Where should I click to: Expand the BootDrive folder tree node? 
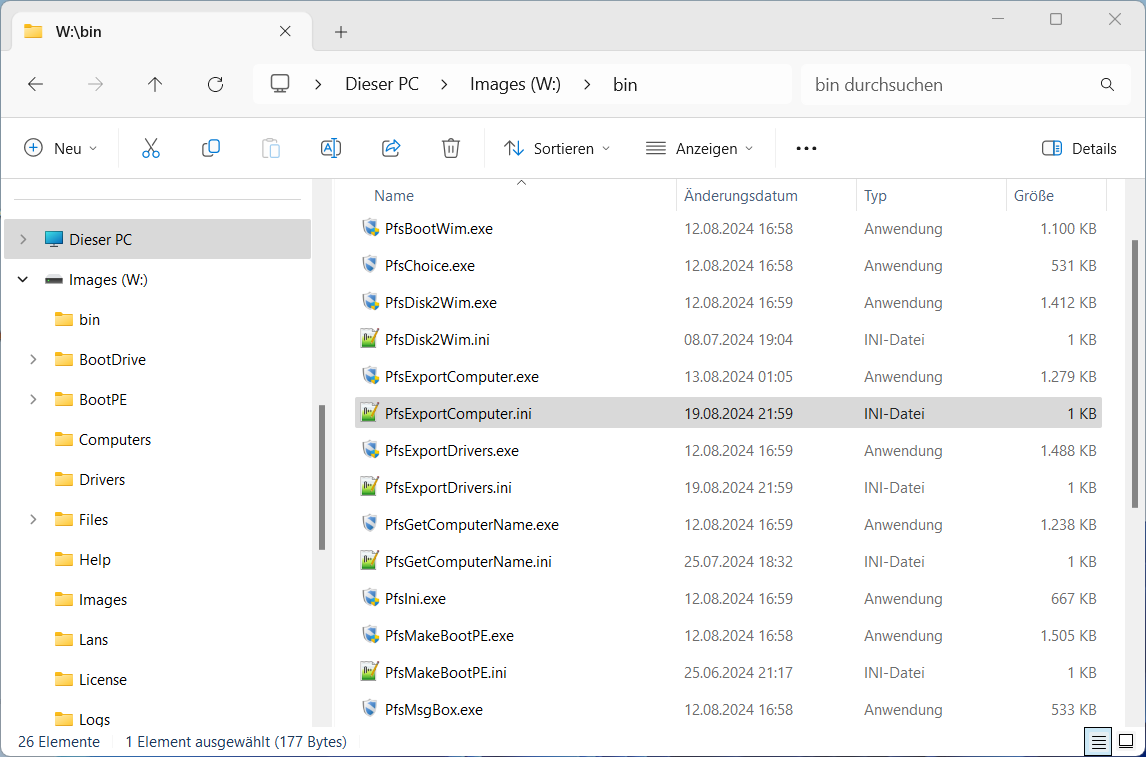coord(33,360)
